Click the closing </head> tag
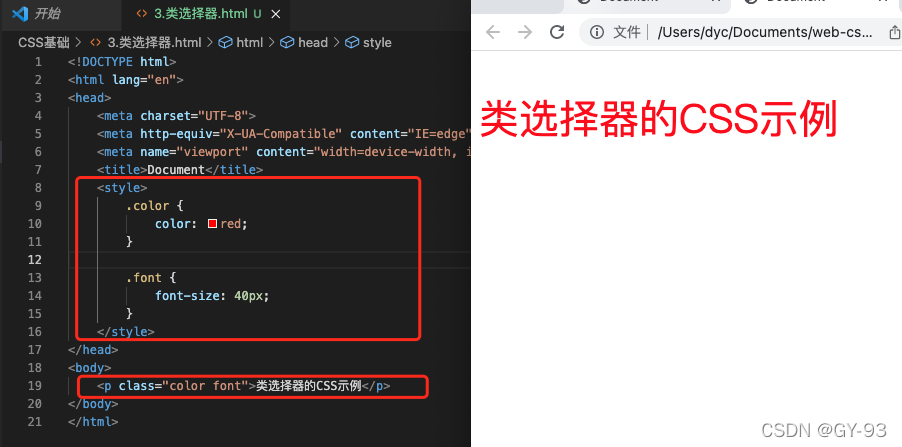The image size is (902, 447). [x=93, y=349]
